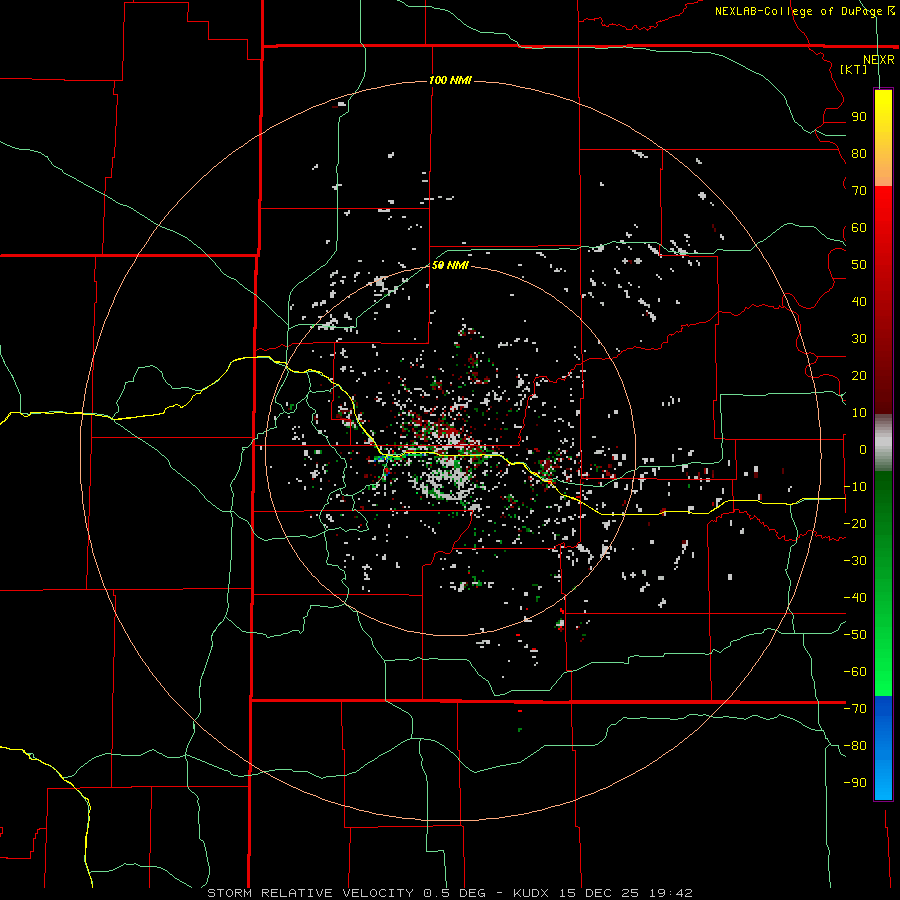Click the NEXR label above color scale

(x=879, y=60)
